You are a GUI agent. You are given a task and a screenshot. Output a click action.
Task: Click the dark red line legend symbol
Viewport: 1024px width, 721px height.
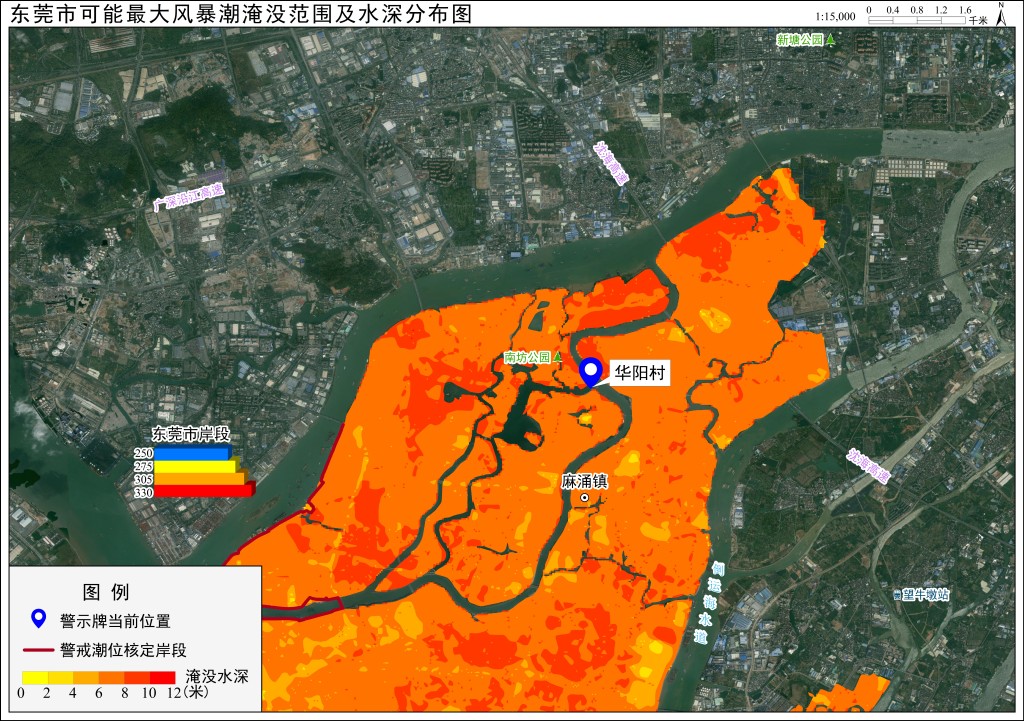click(38, 650)
